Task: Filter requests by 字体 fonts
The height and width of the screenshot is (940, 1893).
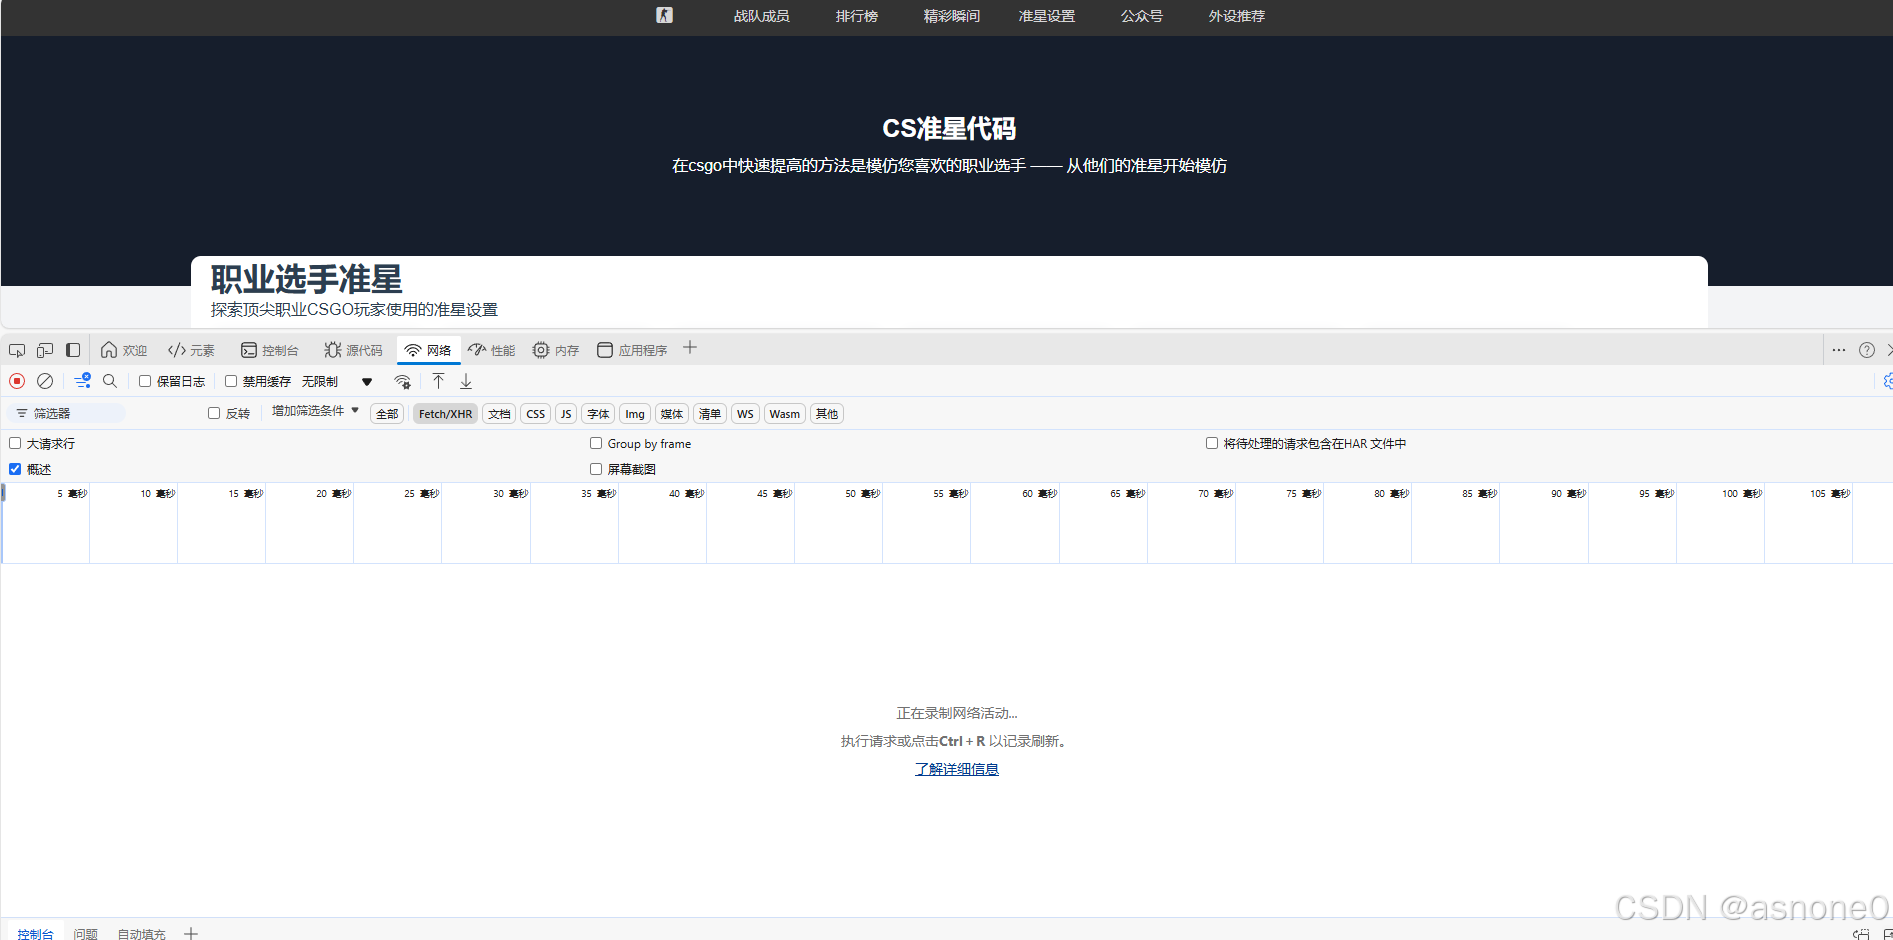Action: click(598, 414)
